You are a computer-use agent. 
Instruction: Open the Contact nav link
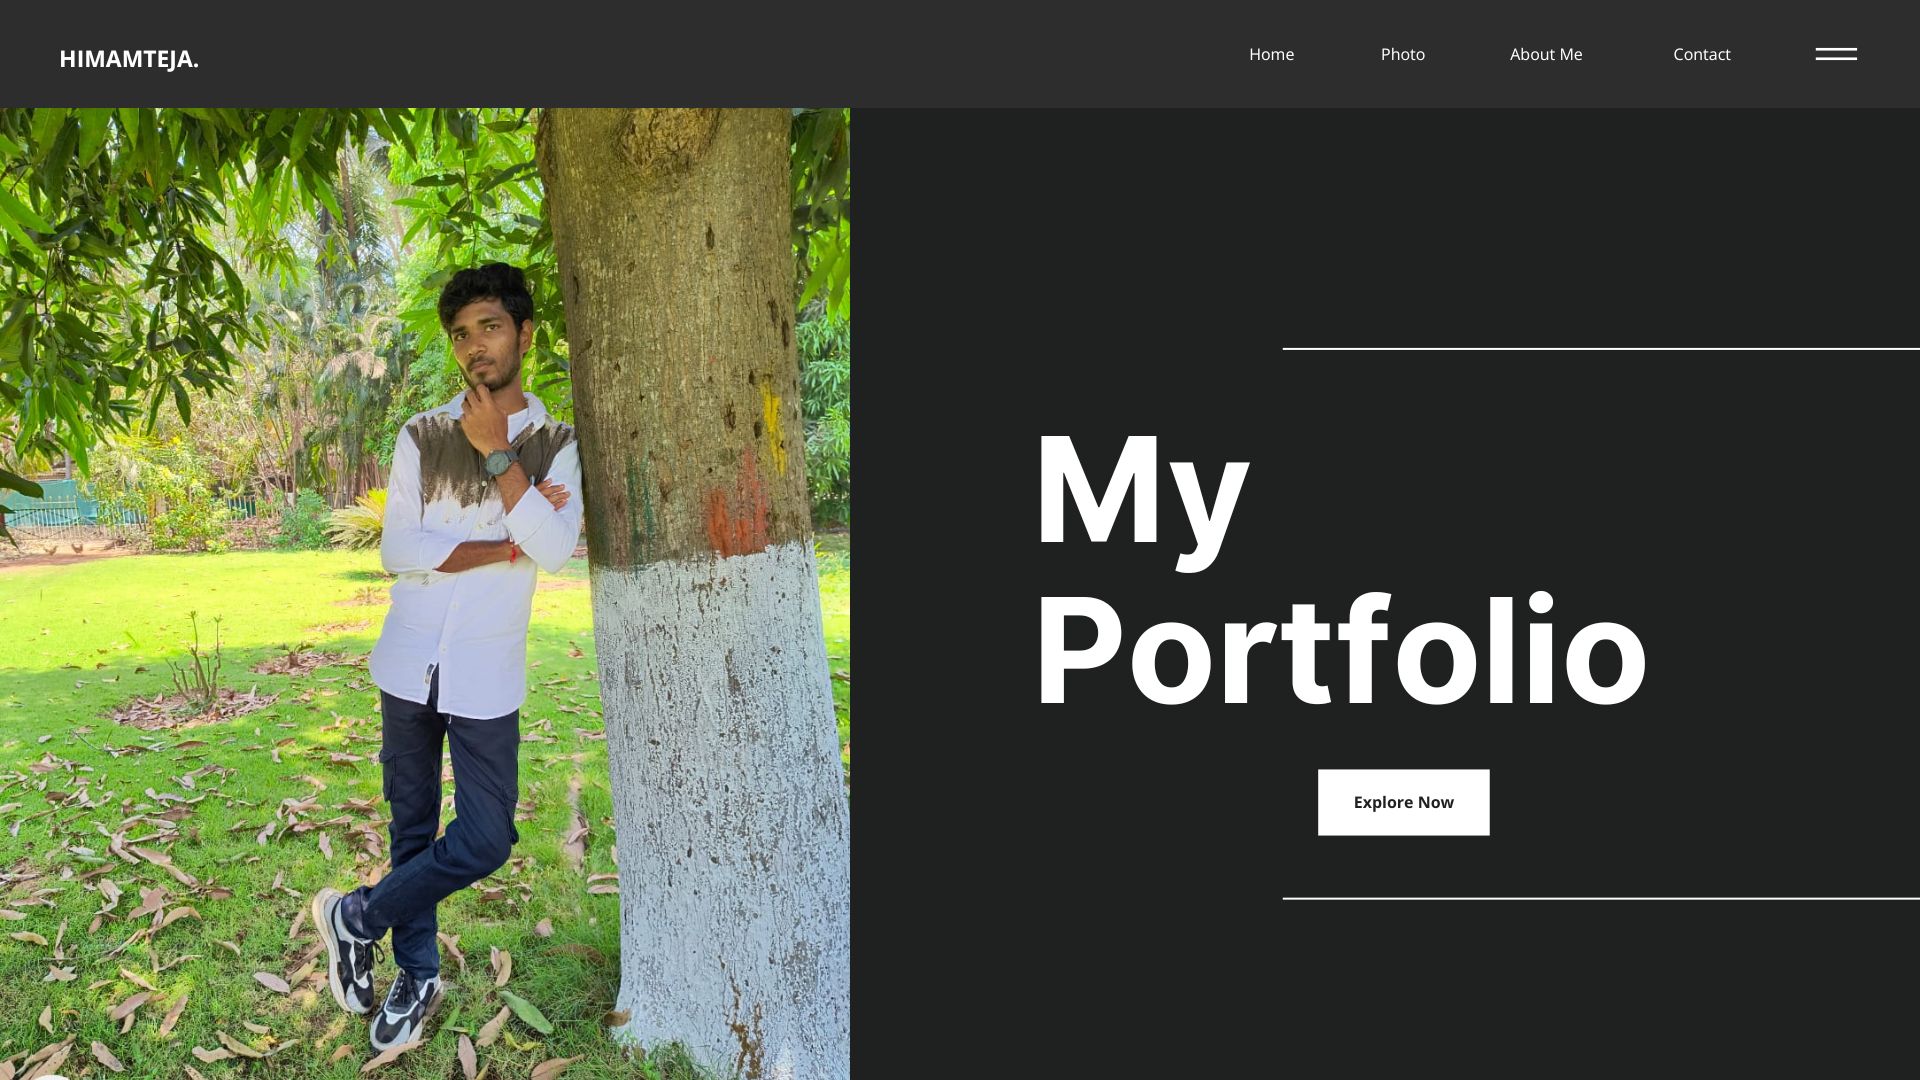[1701, 54]
